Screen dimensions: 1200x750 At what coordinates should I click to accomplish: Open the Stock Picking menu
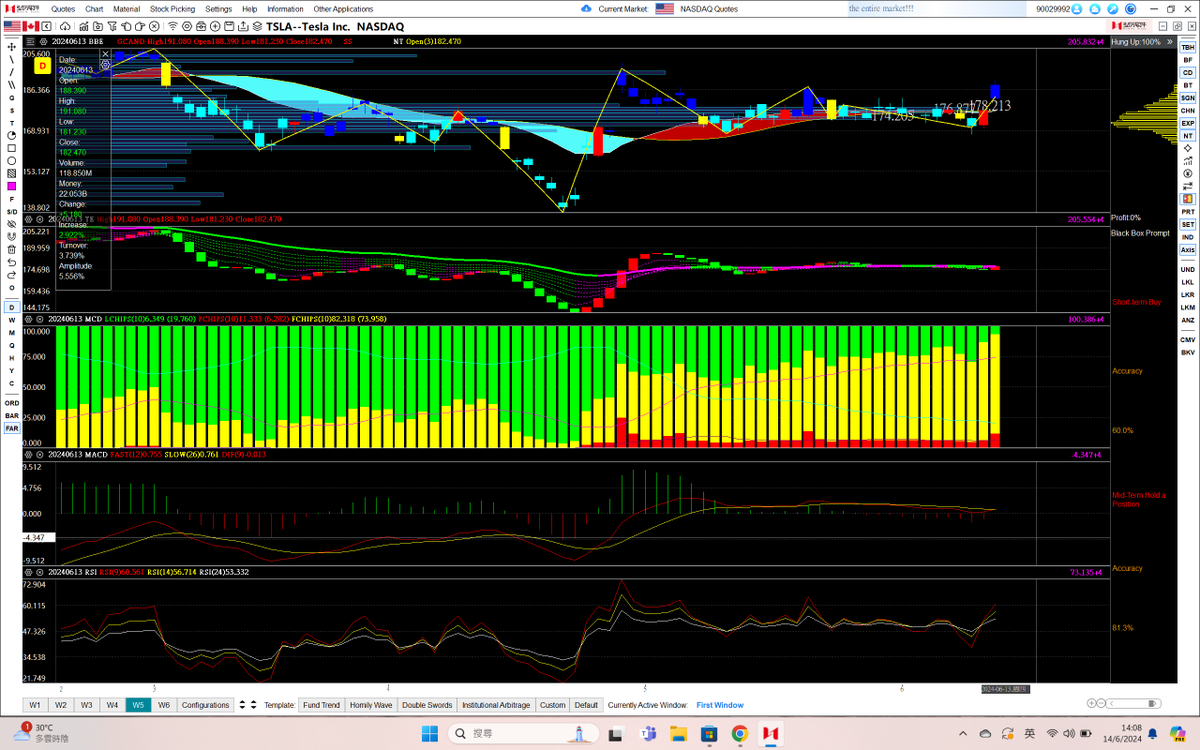coord(173,9)
